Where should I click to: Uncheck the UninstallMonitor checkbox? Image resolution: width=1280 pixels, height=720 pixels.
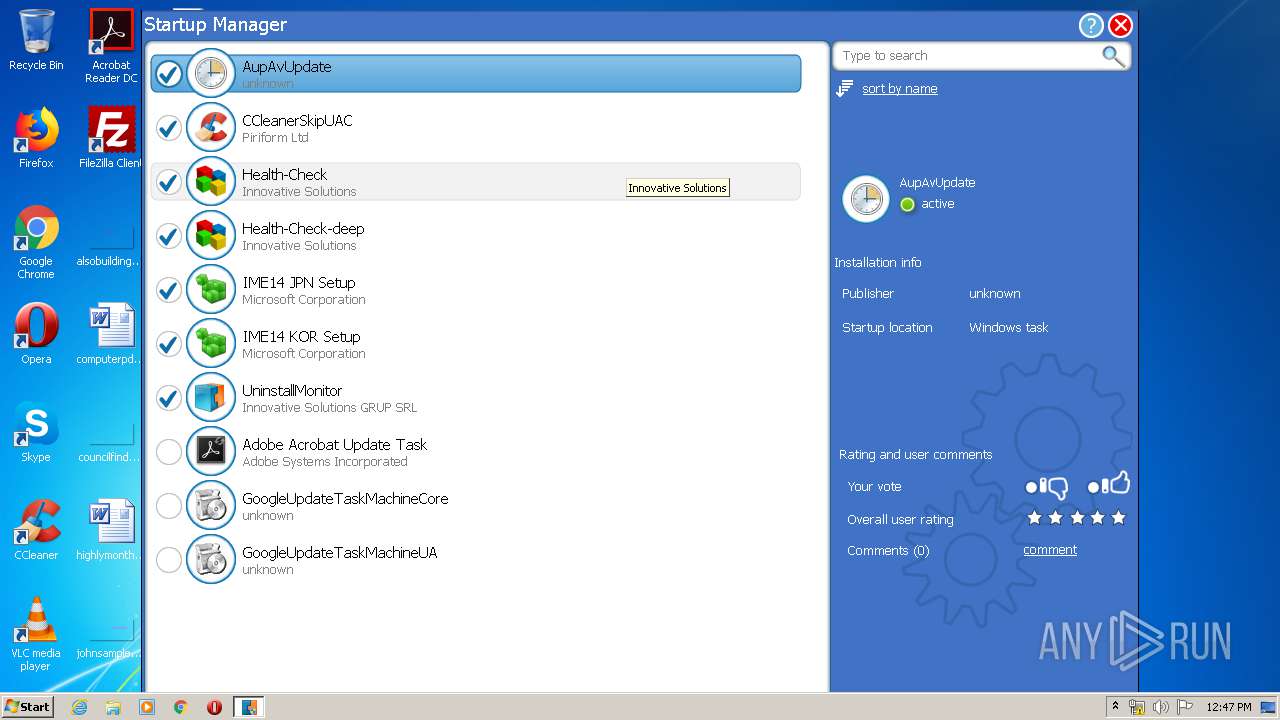[169, 398]
